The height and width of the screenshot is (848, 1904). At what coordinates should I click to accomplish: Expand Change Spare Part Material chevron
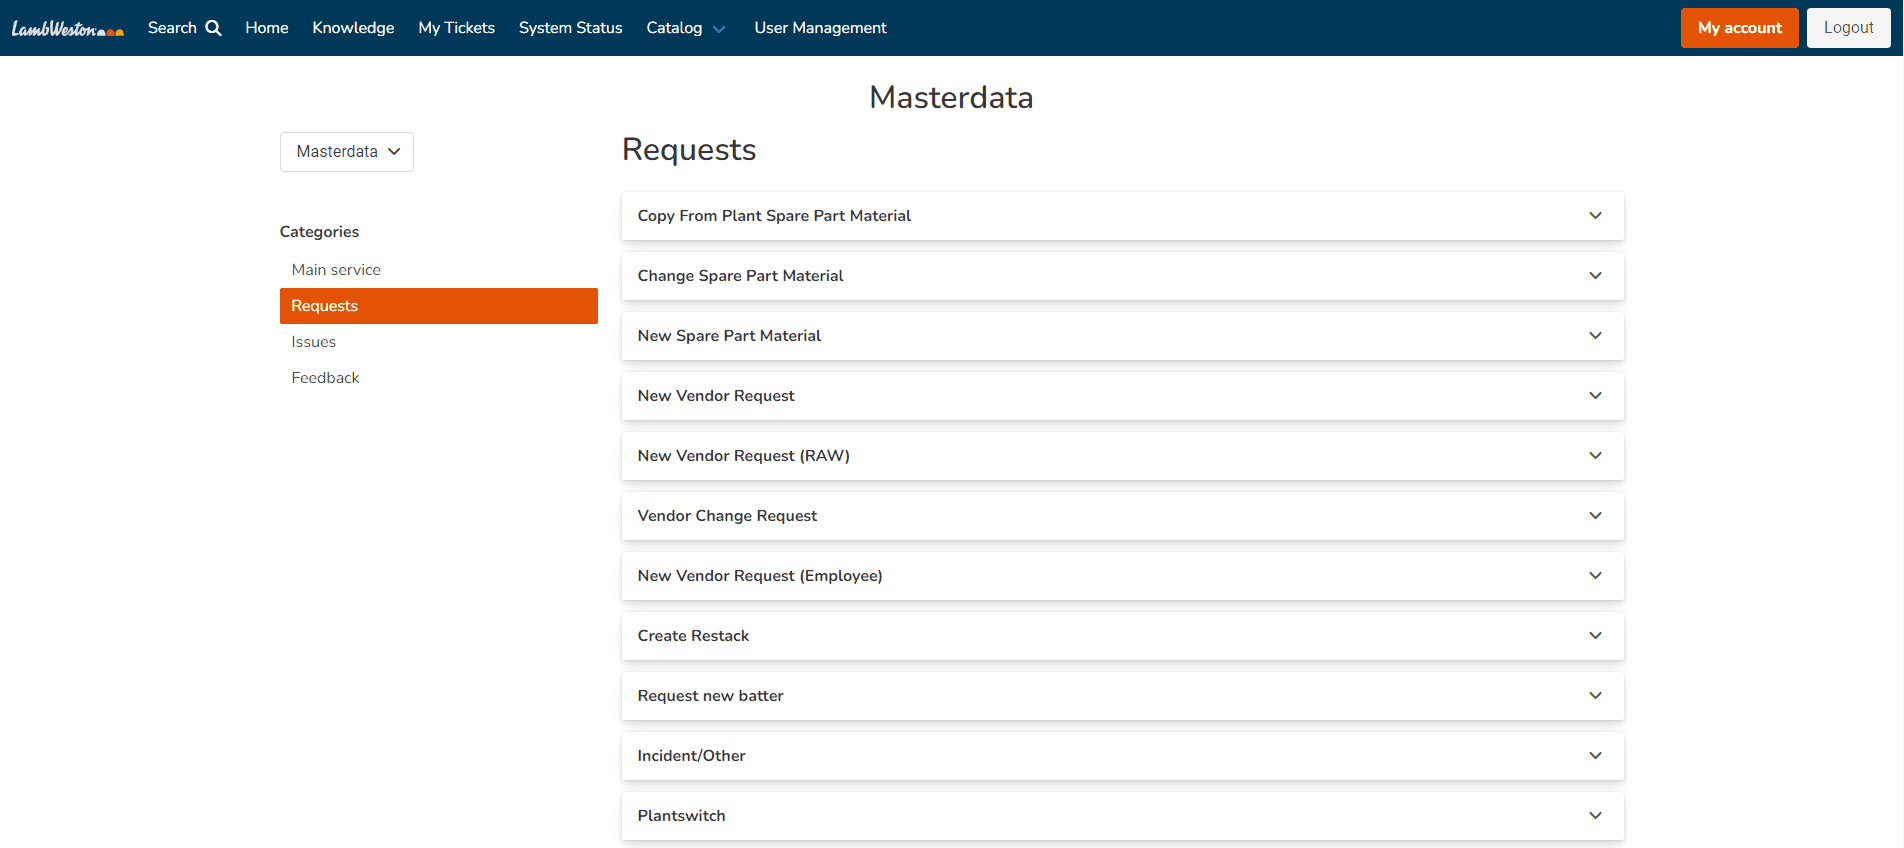(x=1595, y=276)
